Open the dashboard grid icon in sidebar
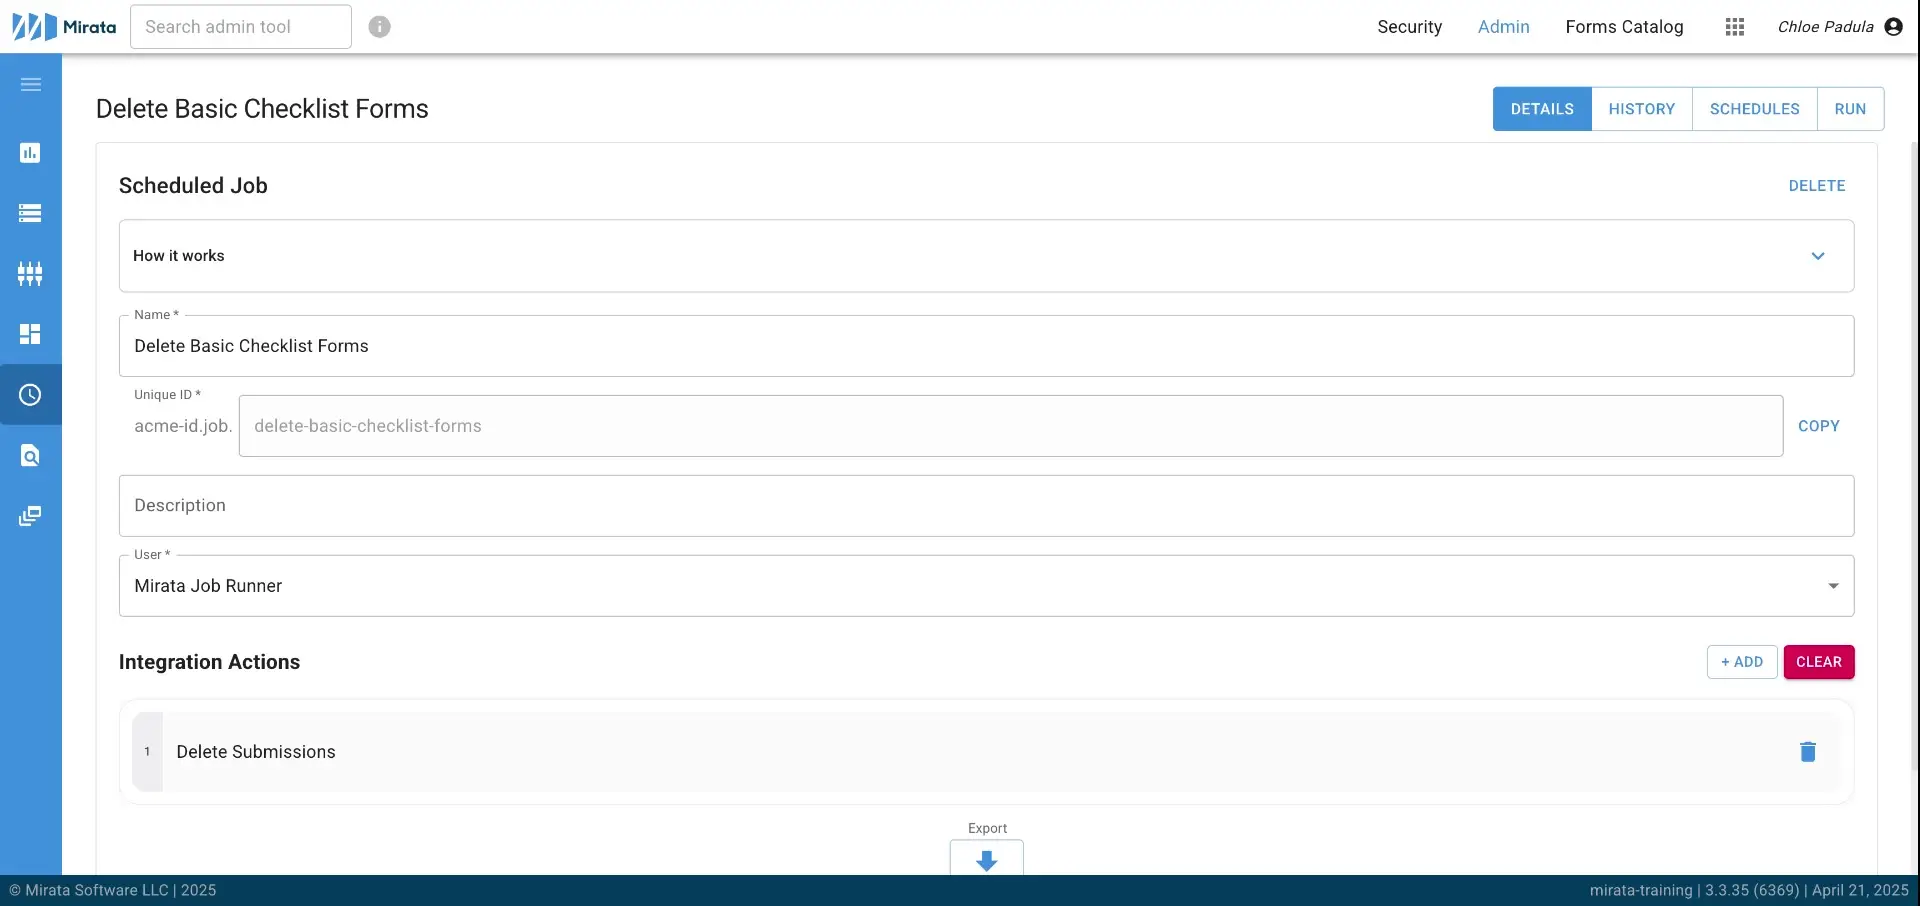Screen dimensions: 1920x906 [31, 334]
